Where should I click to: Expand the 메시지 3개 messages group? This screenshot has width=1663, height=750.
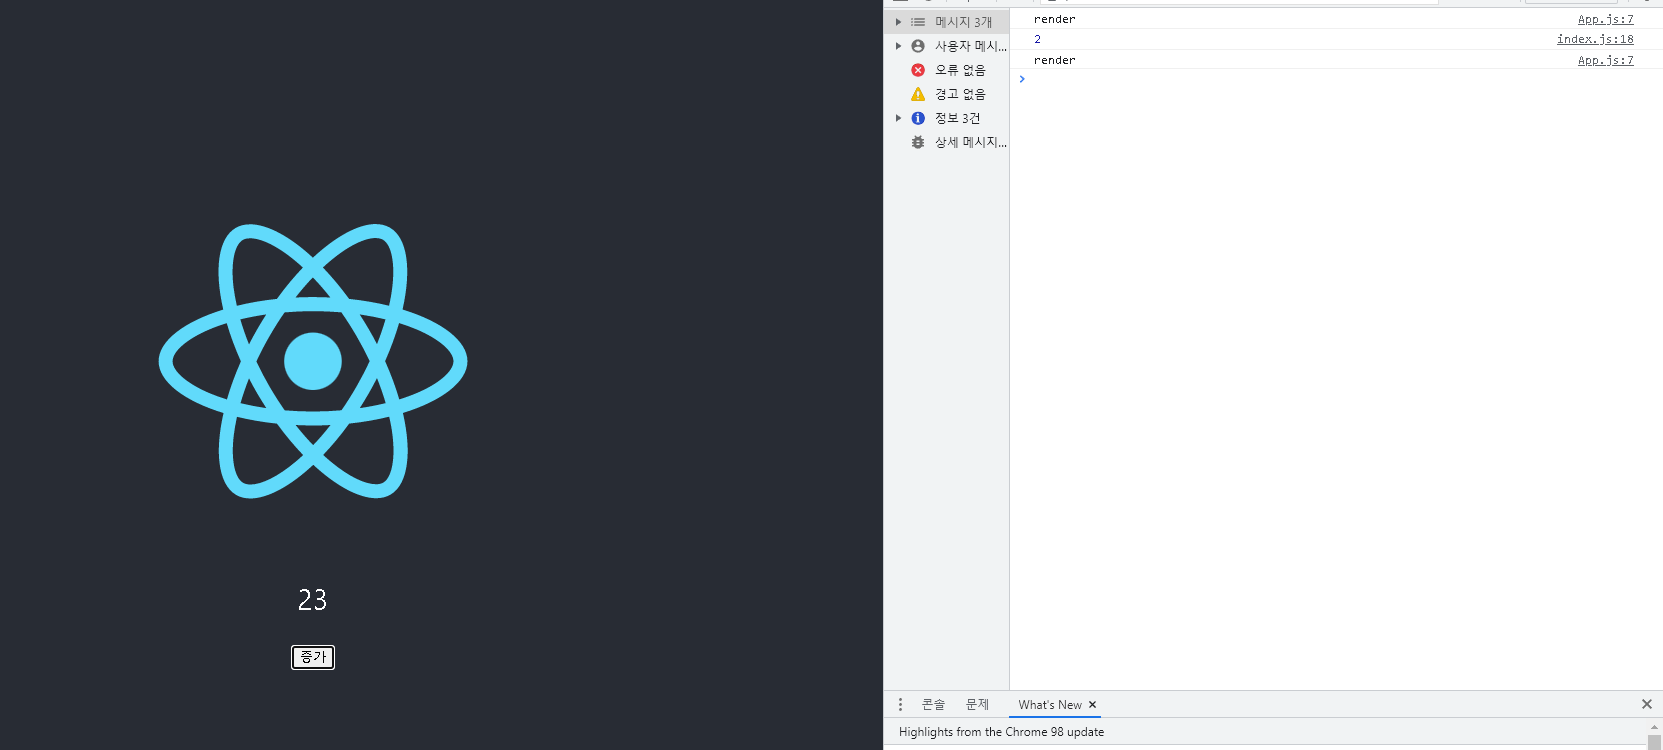coord(898,22)
